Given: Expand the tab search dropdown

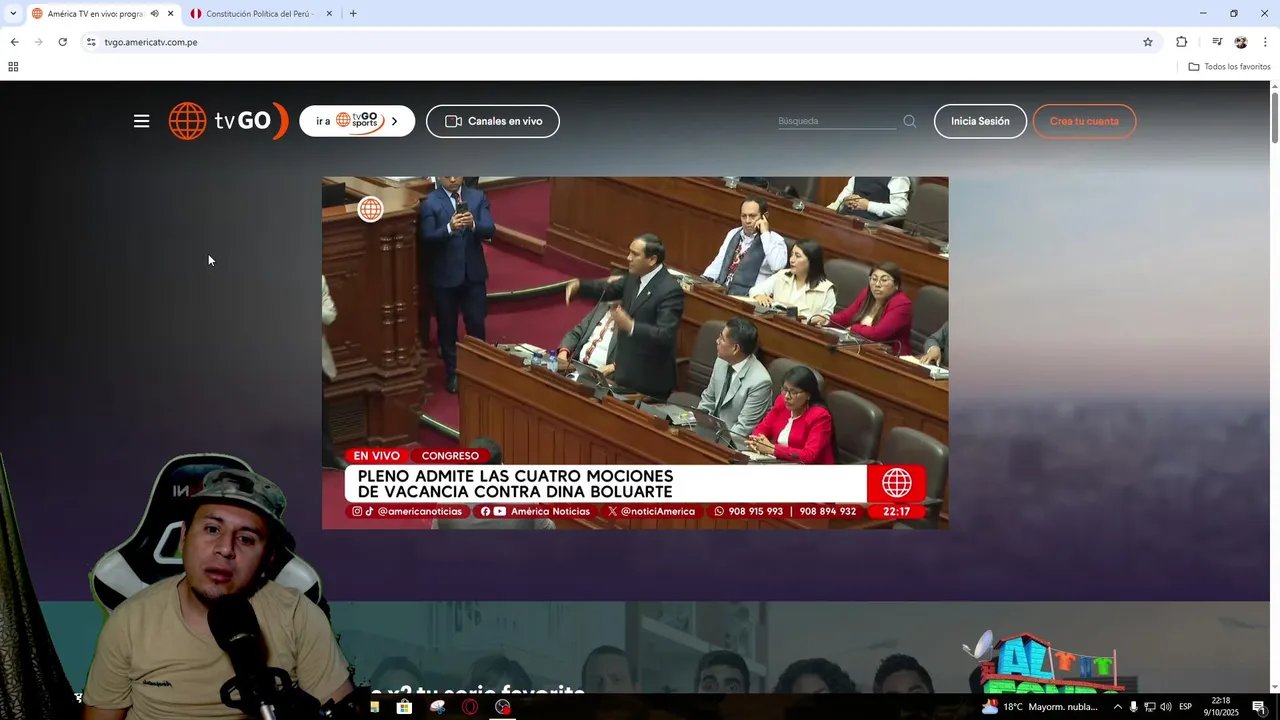Looking at the screenshot, I should click(13, 14).
